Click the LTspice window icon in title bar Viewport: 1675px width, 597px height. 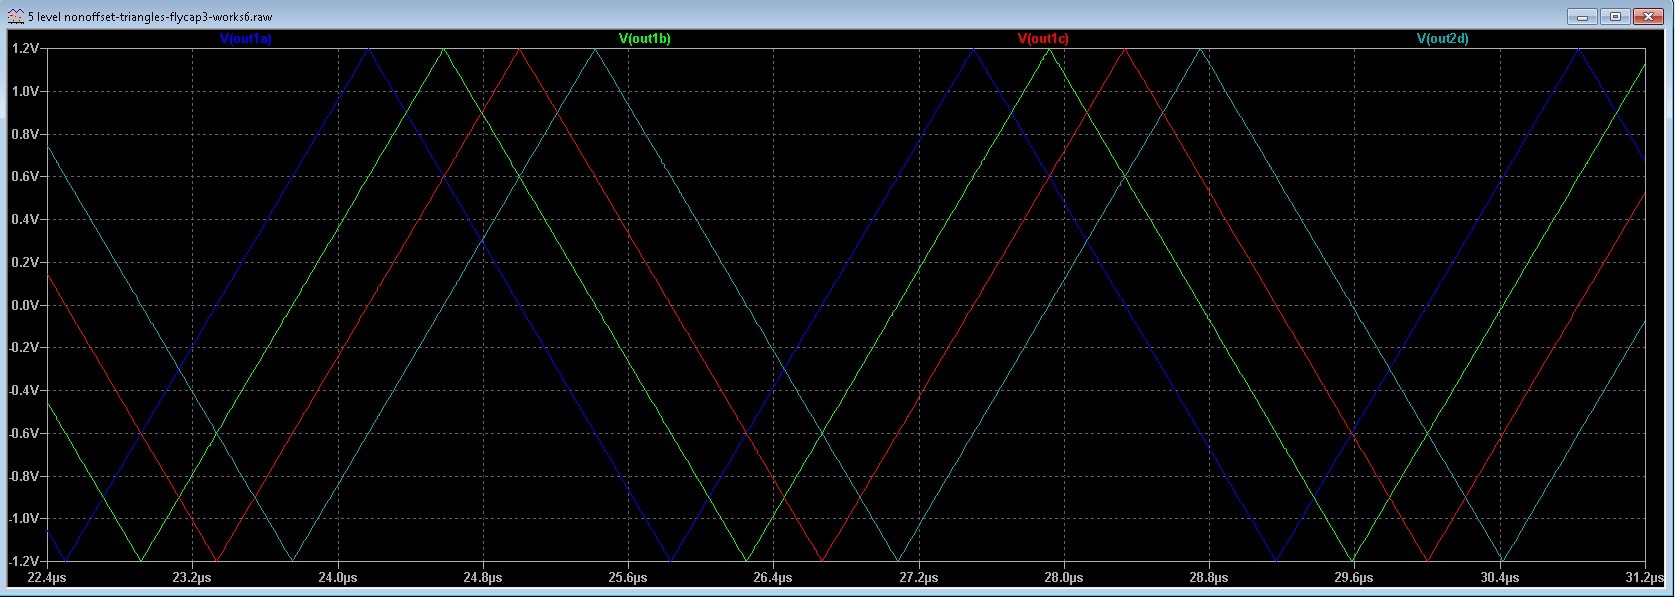15,17
